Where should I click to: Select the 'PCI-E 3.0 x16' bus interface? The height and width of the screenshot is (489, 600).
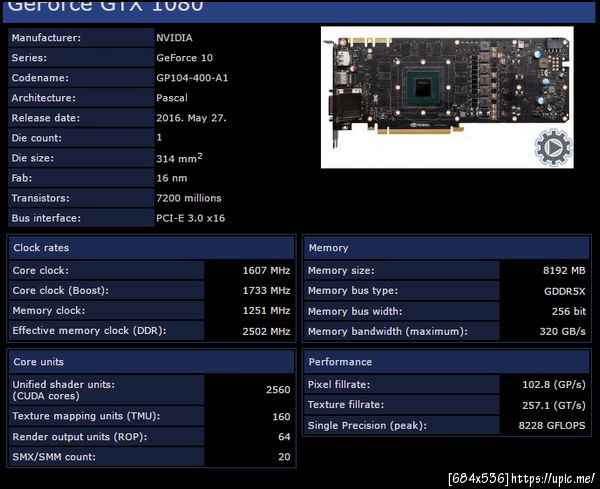pyautogui.click(x=191, y=218)
